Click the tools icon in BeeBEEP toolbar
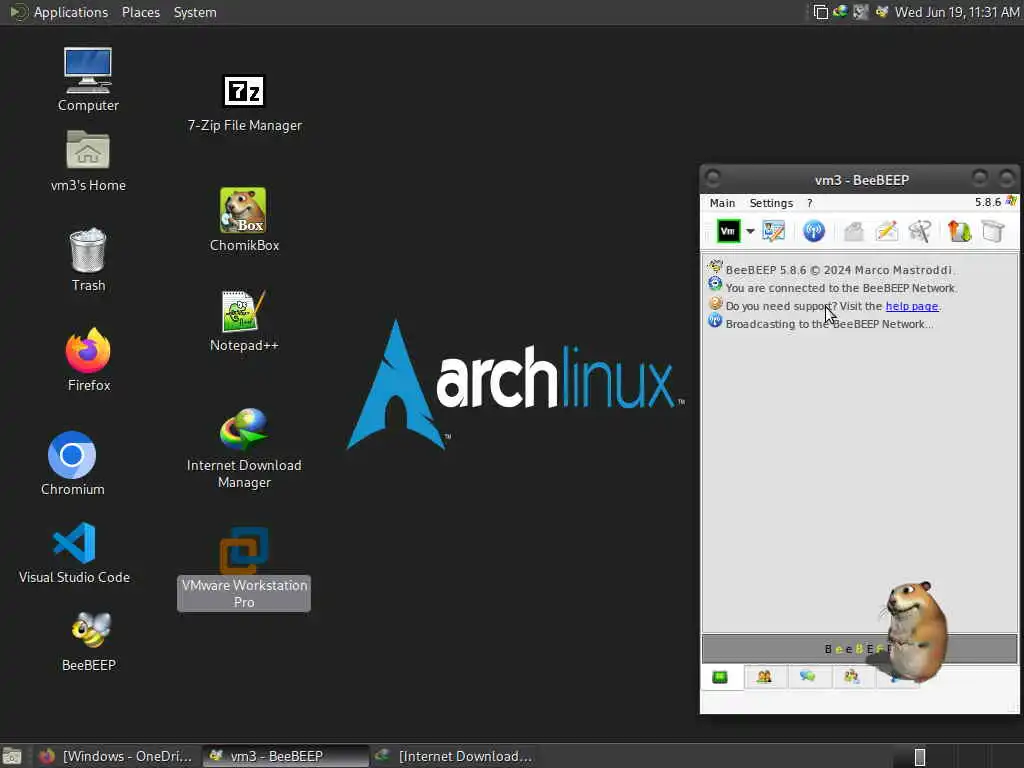1024x768 pixels. click(x=920, y=231)
